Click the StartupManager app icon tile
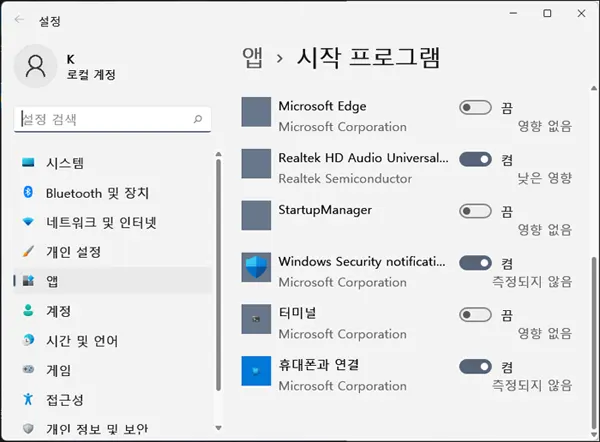The image size is (600, 442). (x=256, y=215)
